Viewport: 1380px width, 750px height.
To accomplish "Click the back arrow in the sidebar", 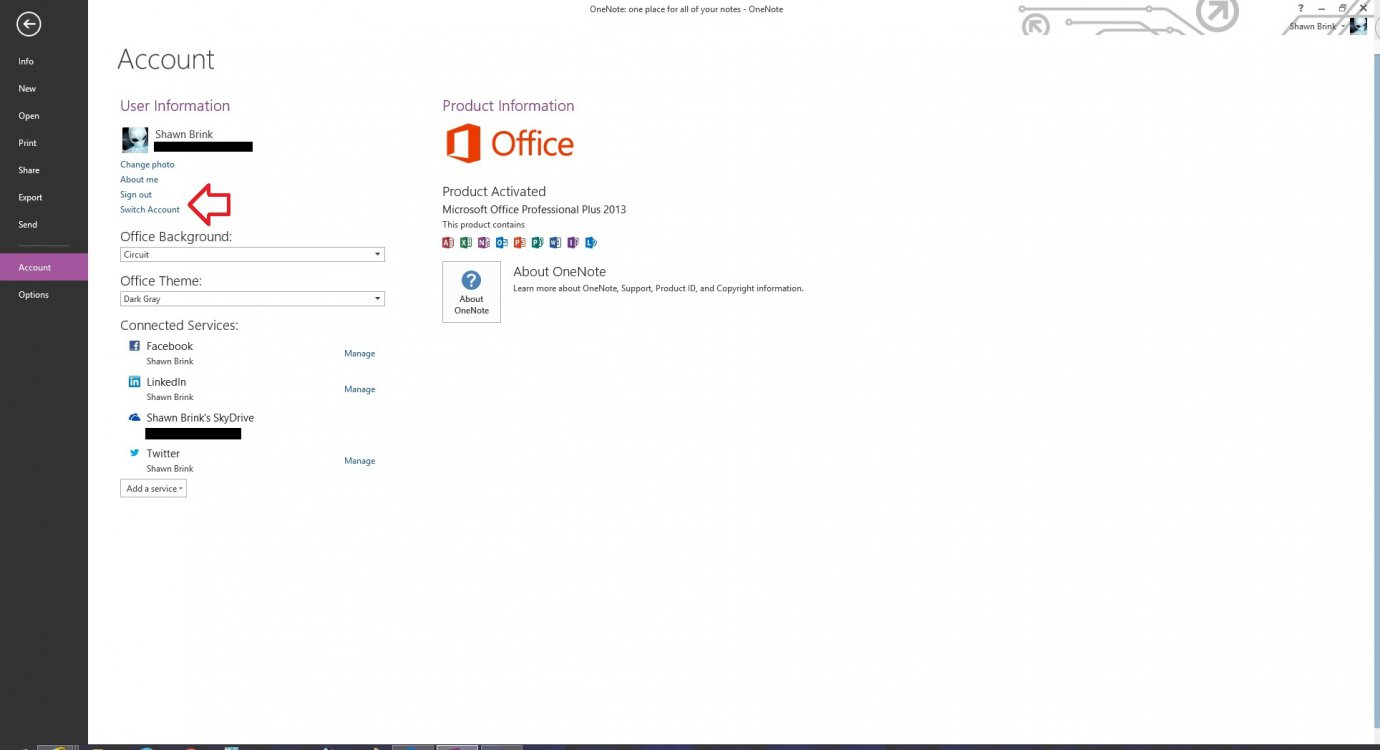I will pos(29,23).
